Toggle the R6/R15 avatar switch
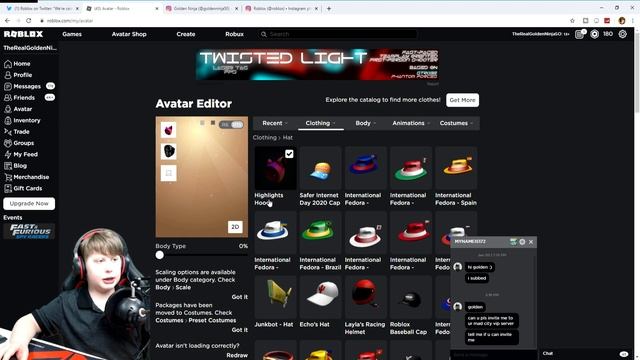 tap(231, 124)
